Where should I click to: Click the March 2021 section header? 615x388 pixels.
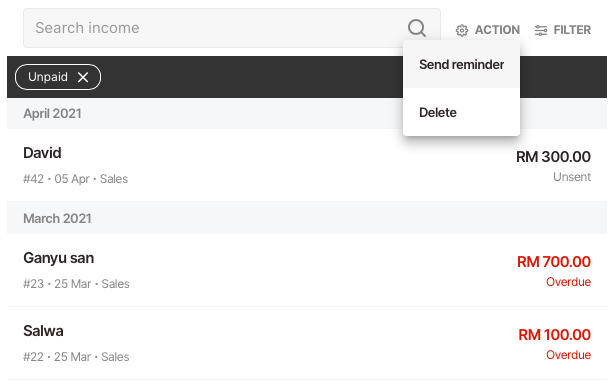click(307, 218)
